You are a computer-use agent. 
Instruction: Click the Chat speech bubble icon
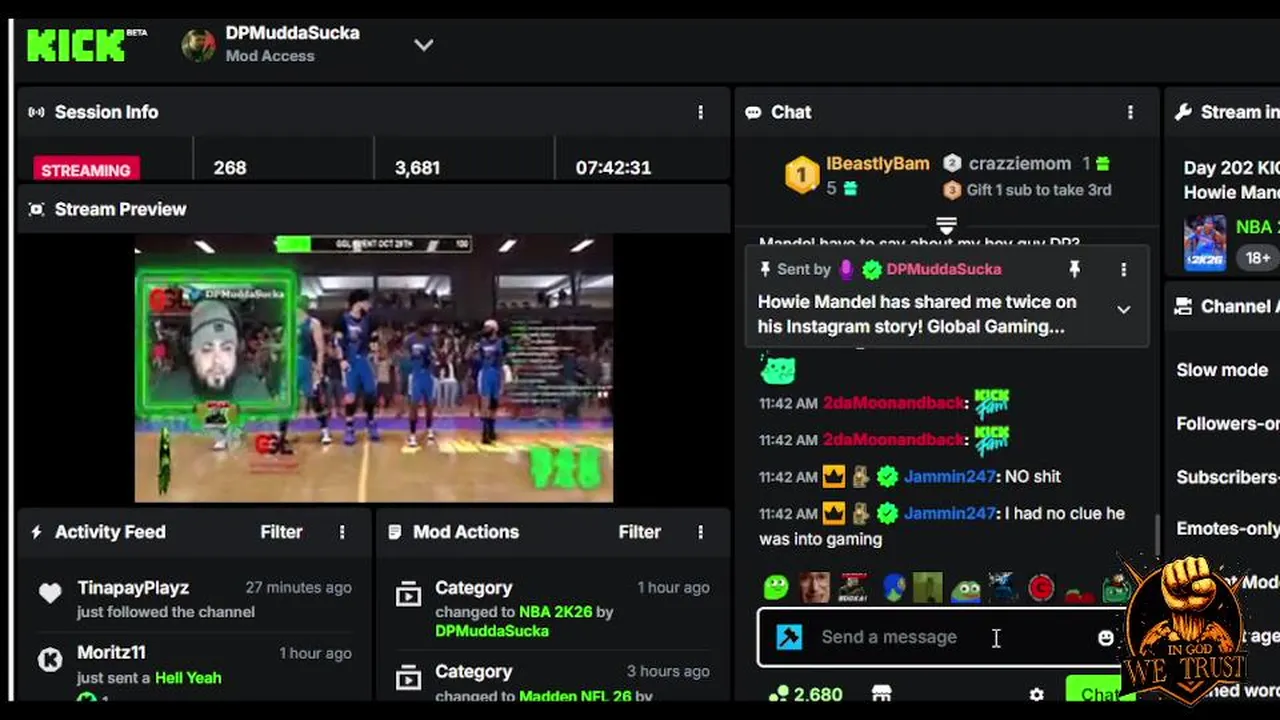pyautogui.click(x=753, y=112)
